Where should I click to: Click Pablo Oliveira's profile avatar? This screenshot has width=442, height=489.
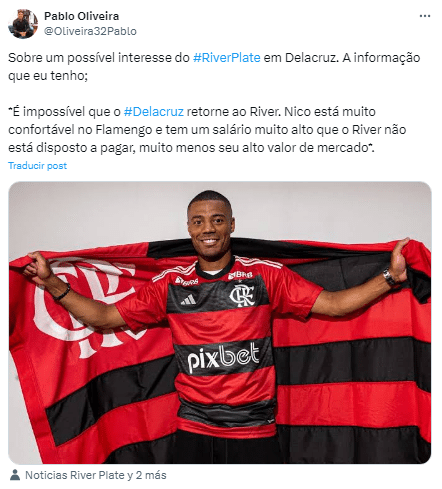(x=23, y=24)
